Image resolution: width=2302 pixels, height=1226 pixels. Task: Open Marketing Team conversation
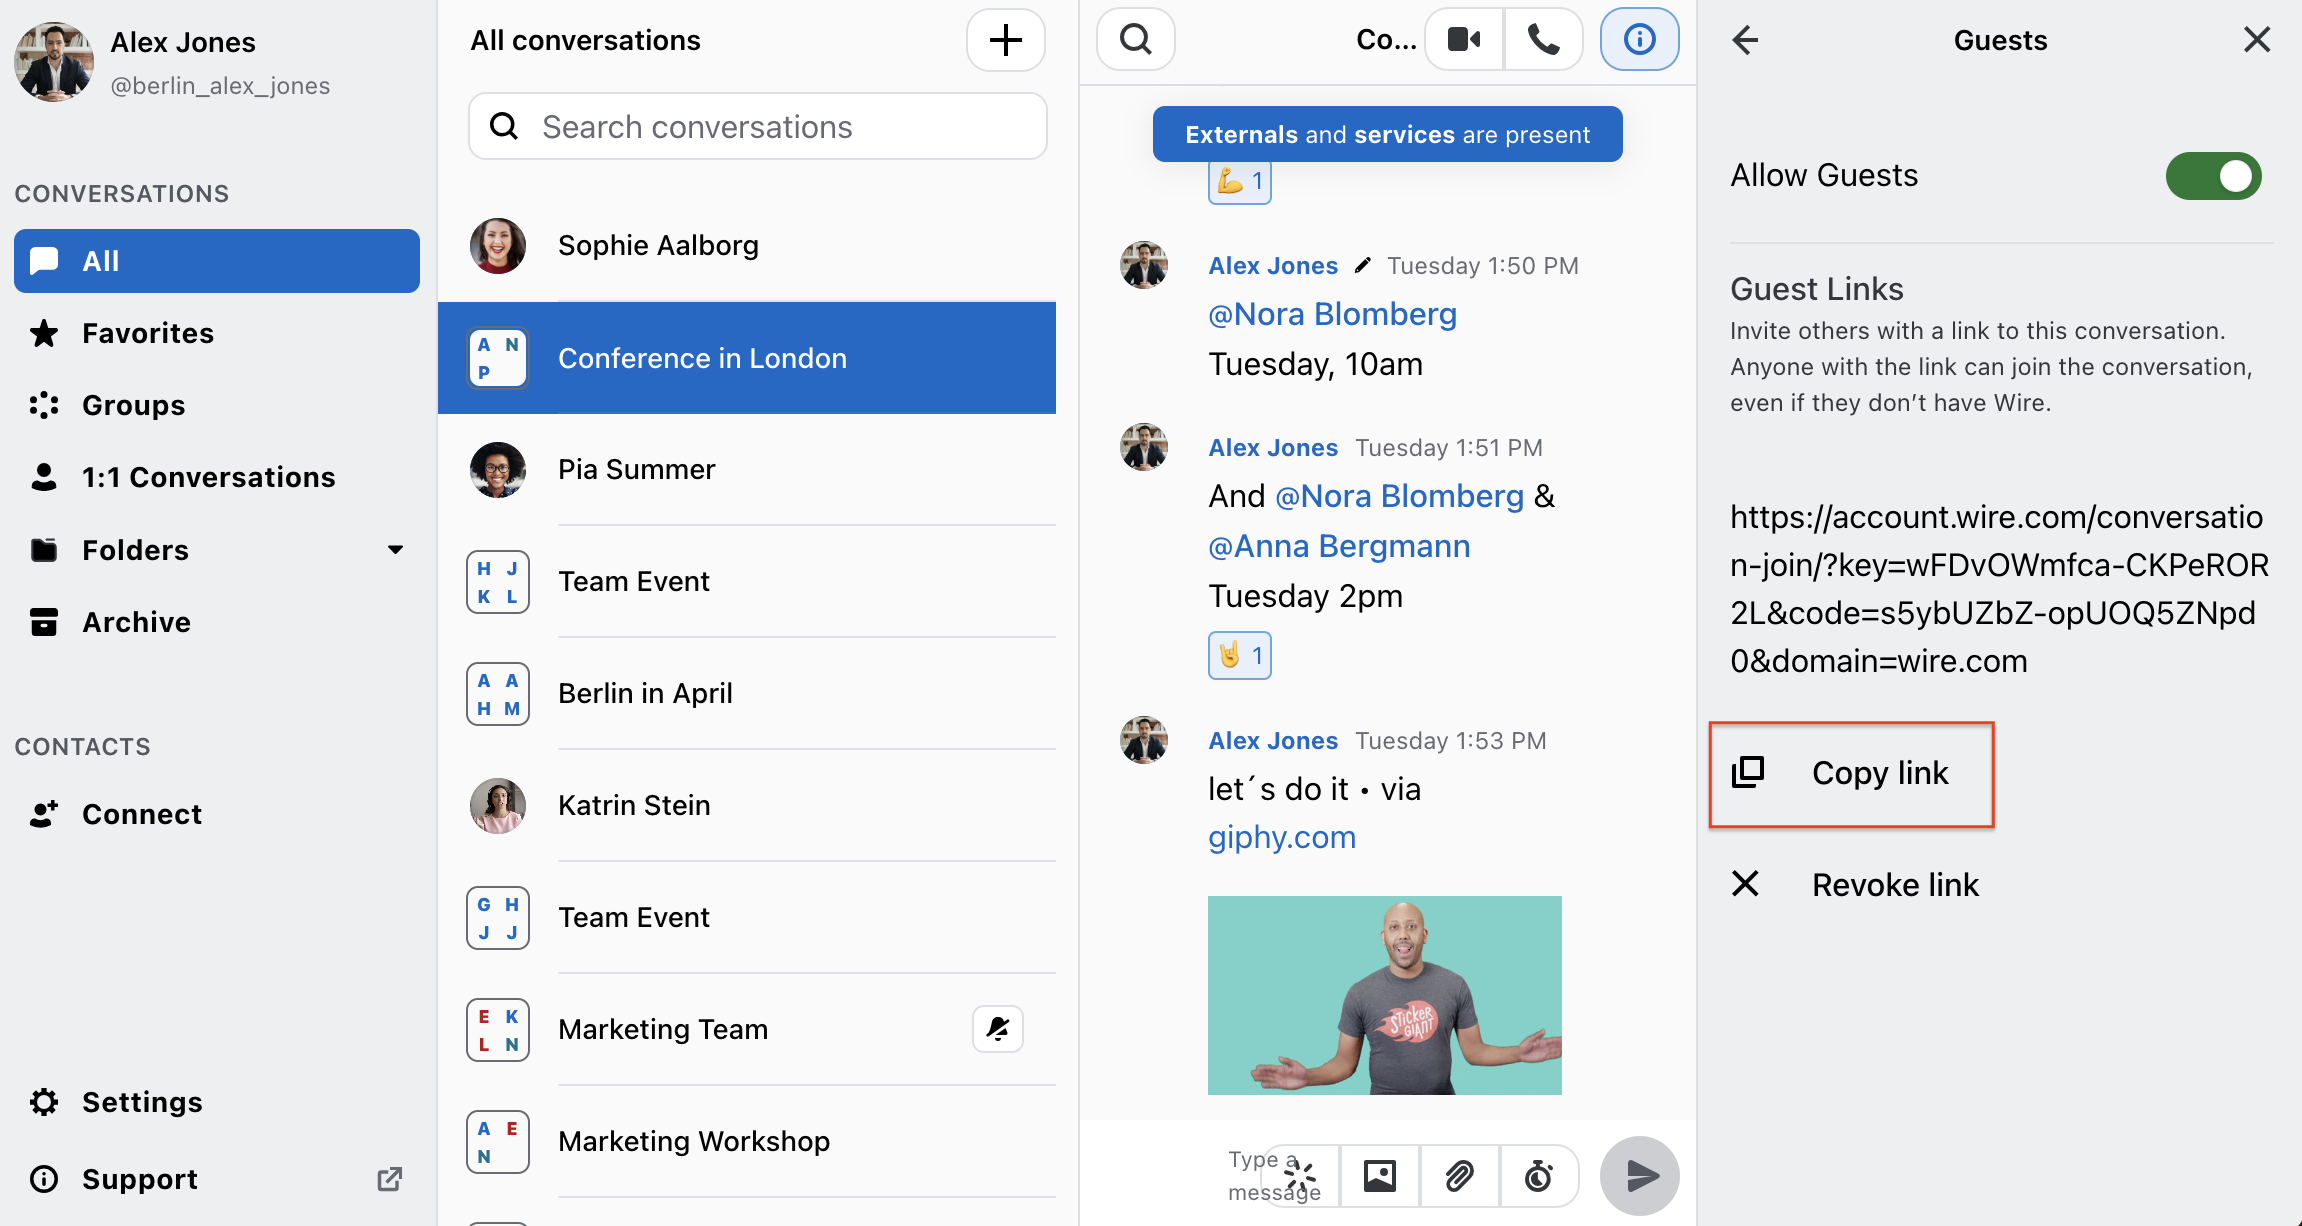pos(747,1030)
